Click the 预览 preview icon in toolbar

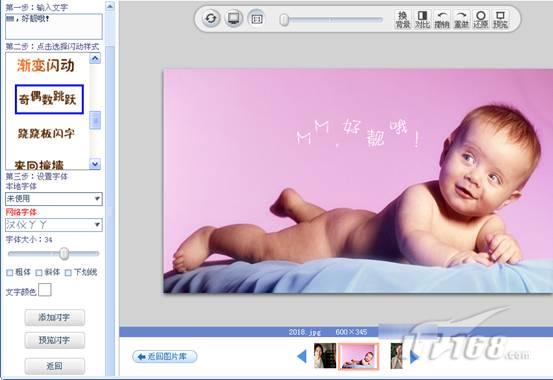coord(500,19)
